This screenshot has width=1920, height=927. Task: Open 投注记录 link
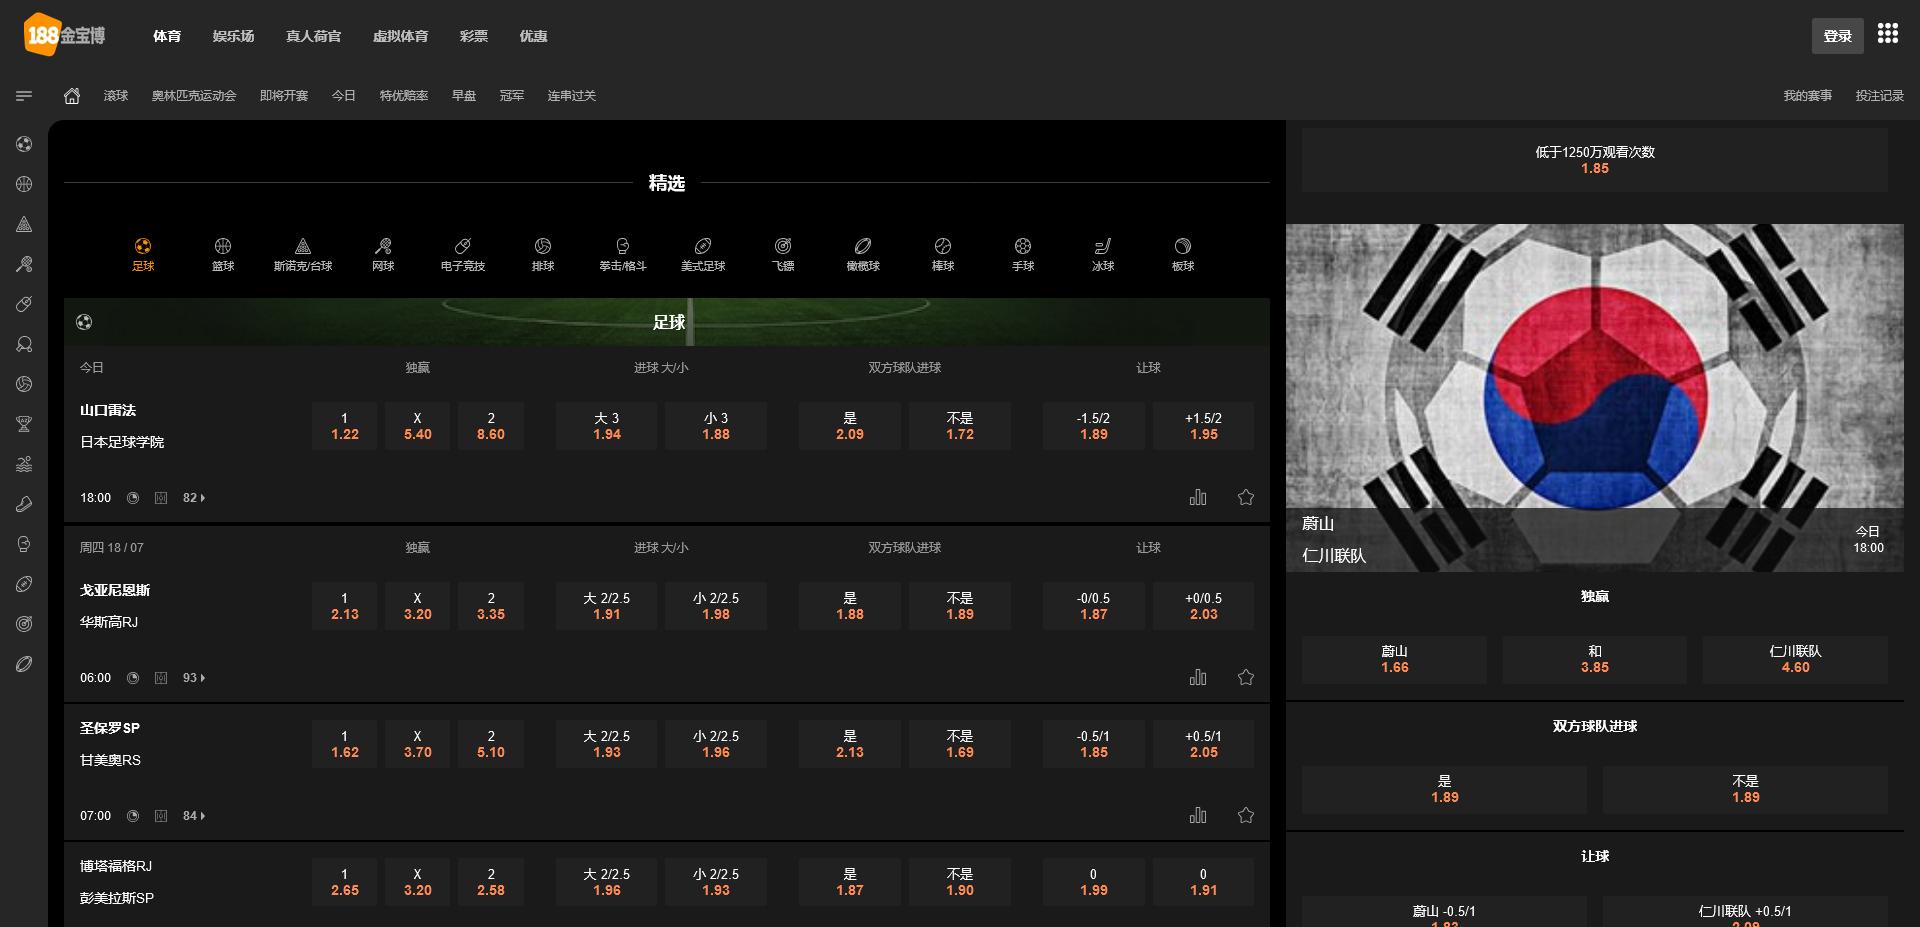point(1879,96)
